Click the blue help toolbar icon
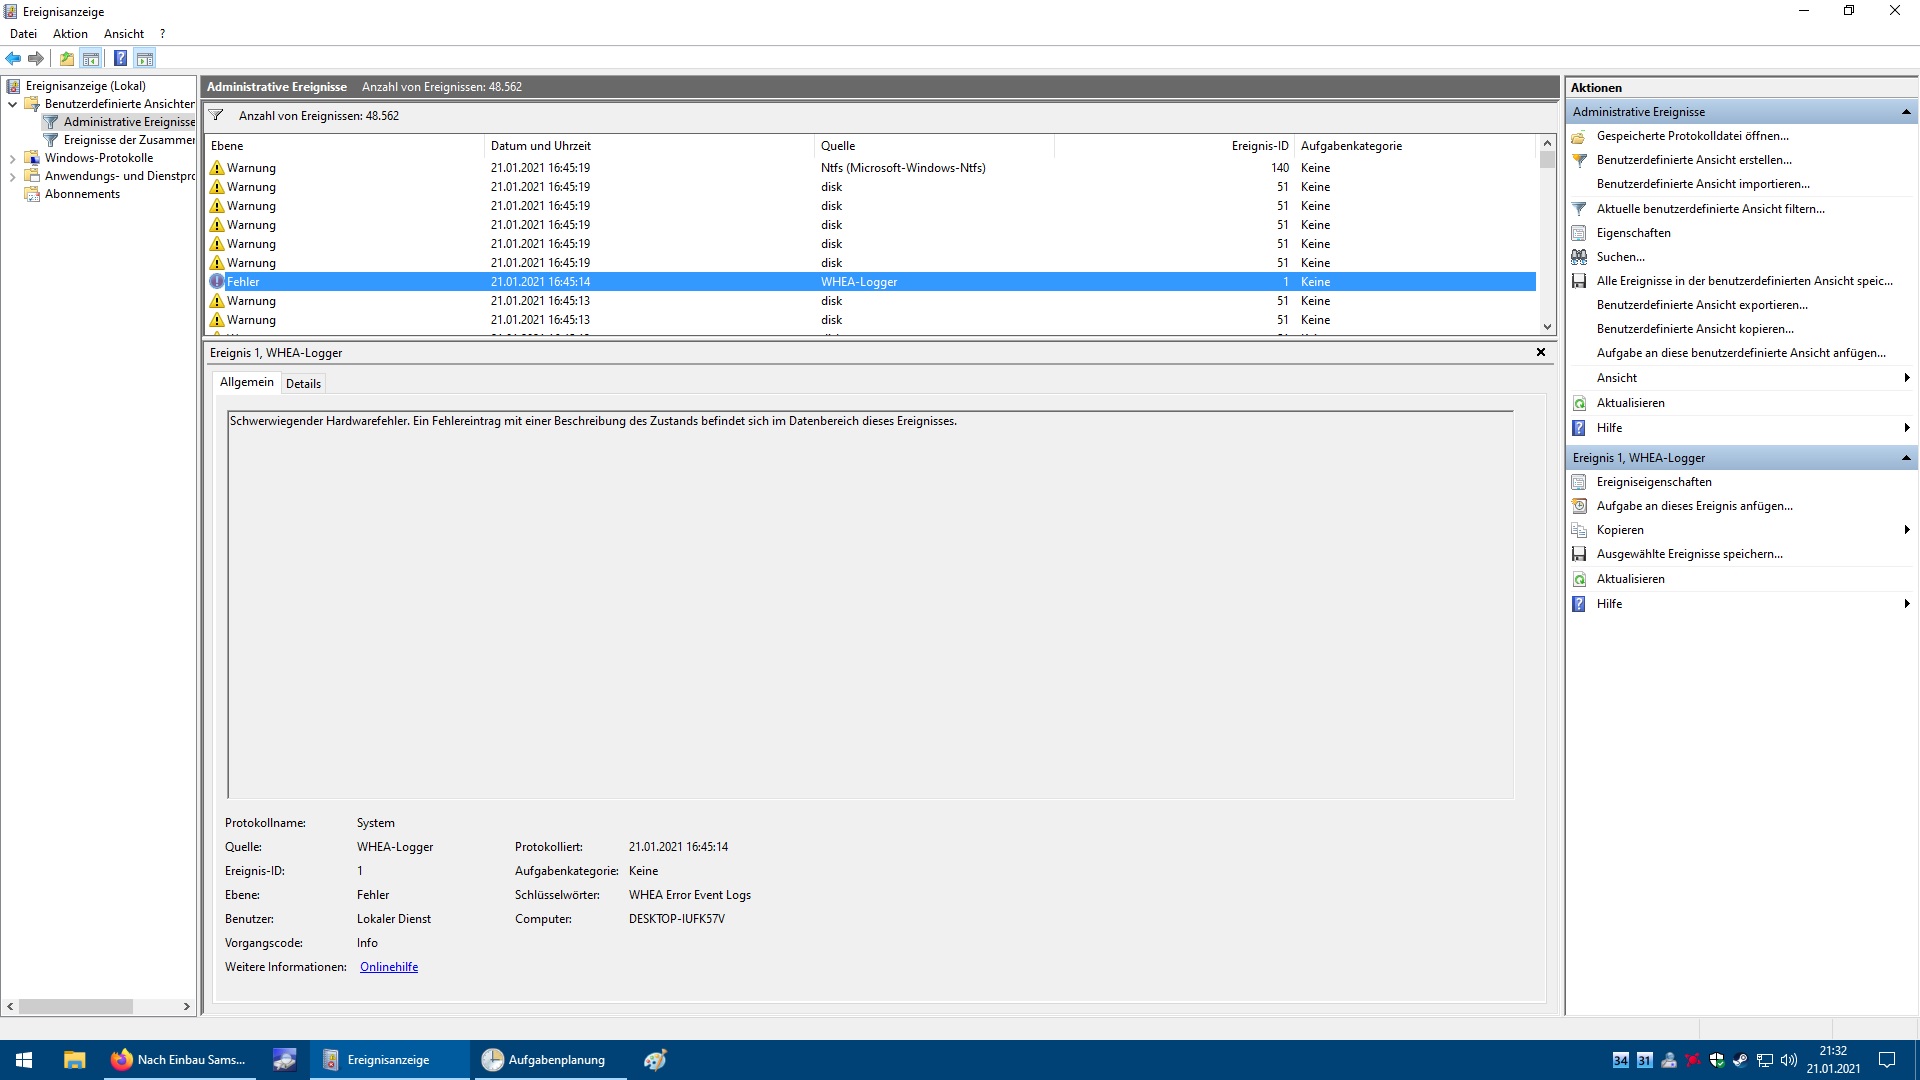1920x1080 pixels. [120, 59]
